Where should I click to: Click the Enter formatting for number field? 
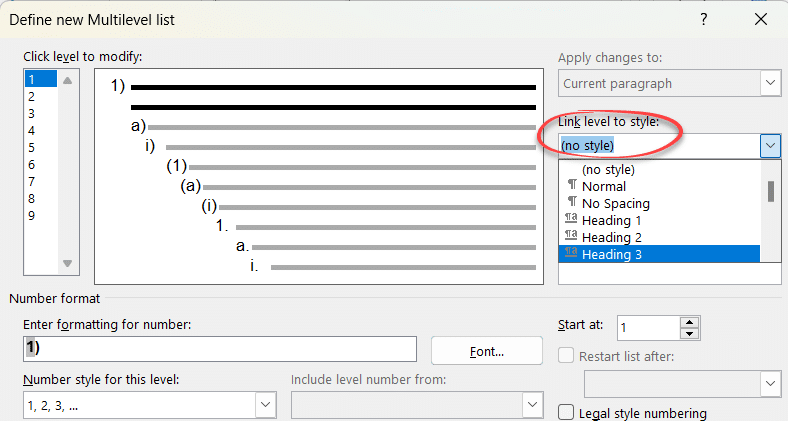(220, 349)
